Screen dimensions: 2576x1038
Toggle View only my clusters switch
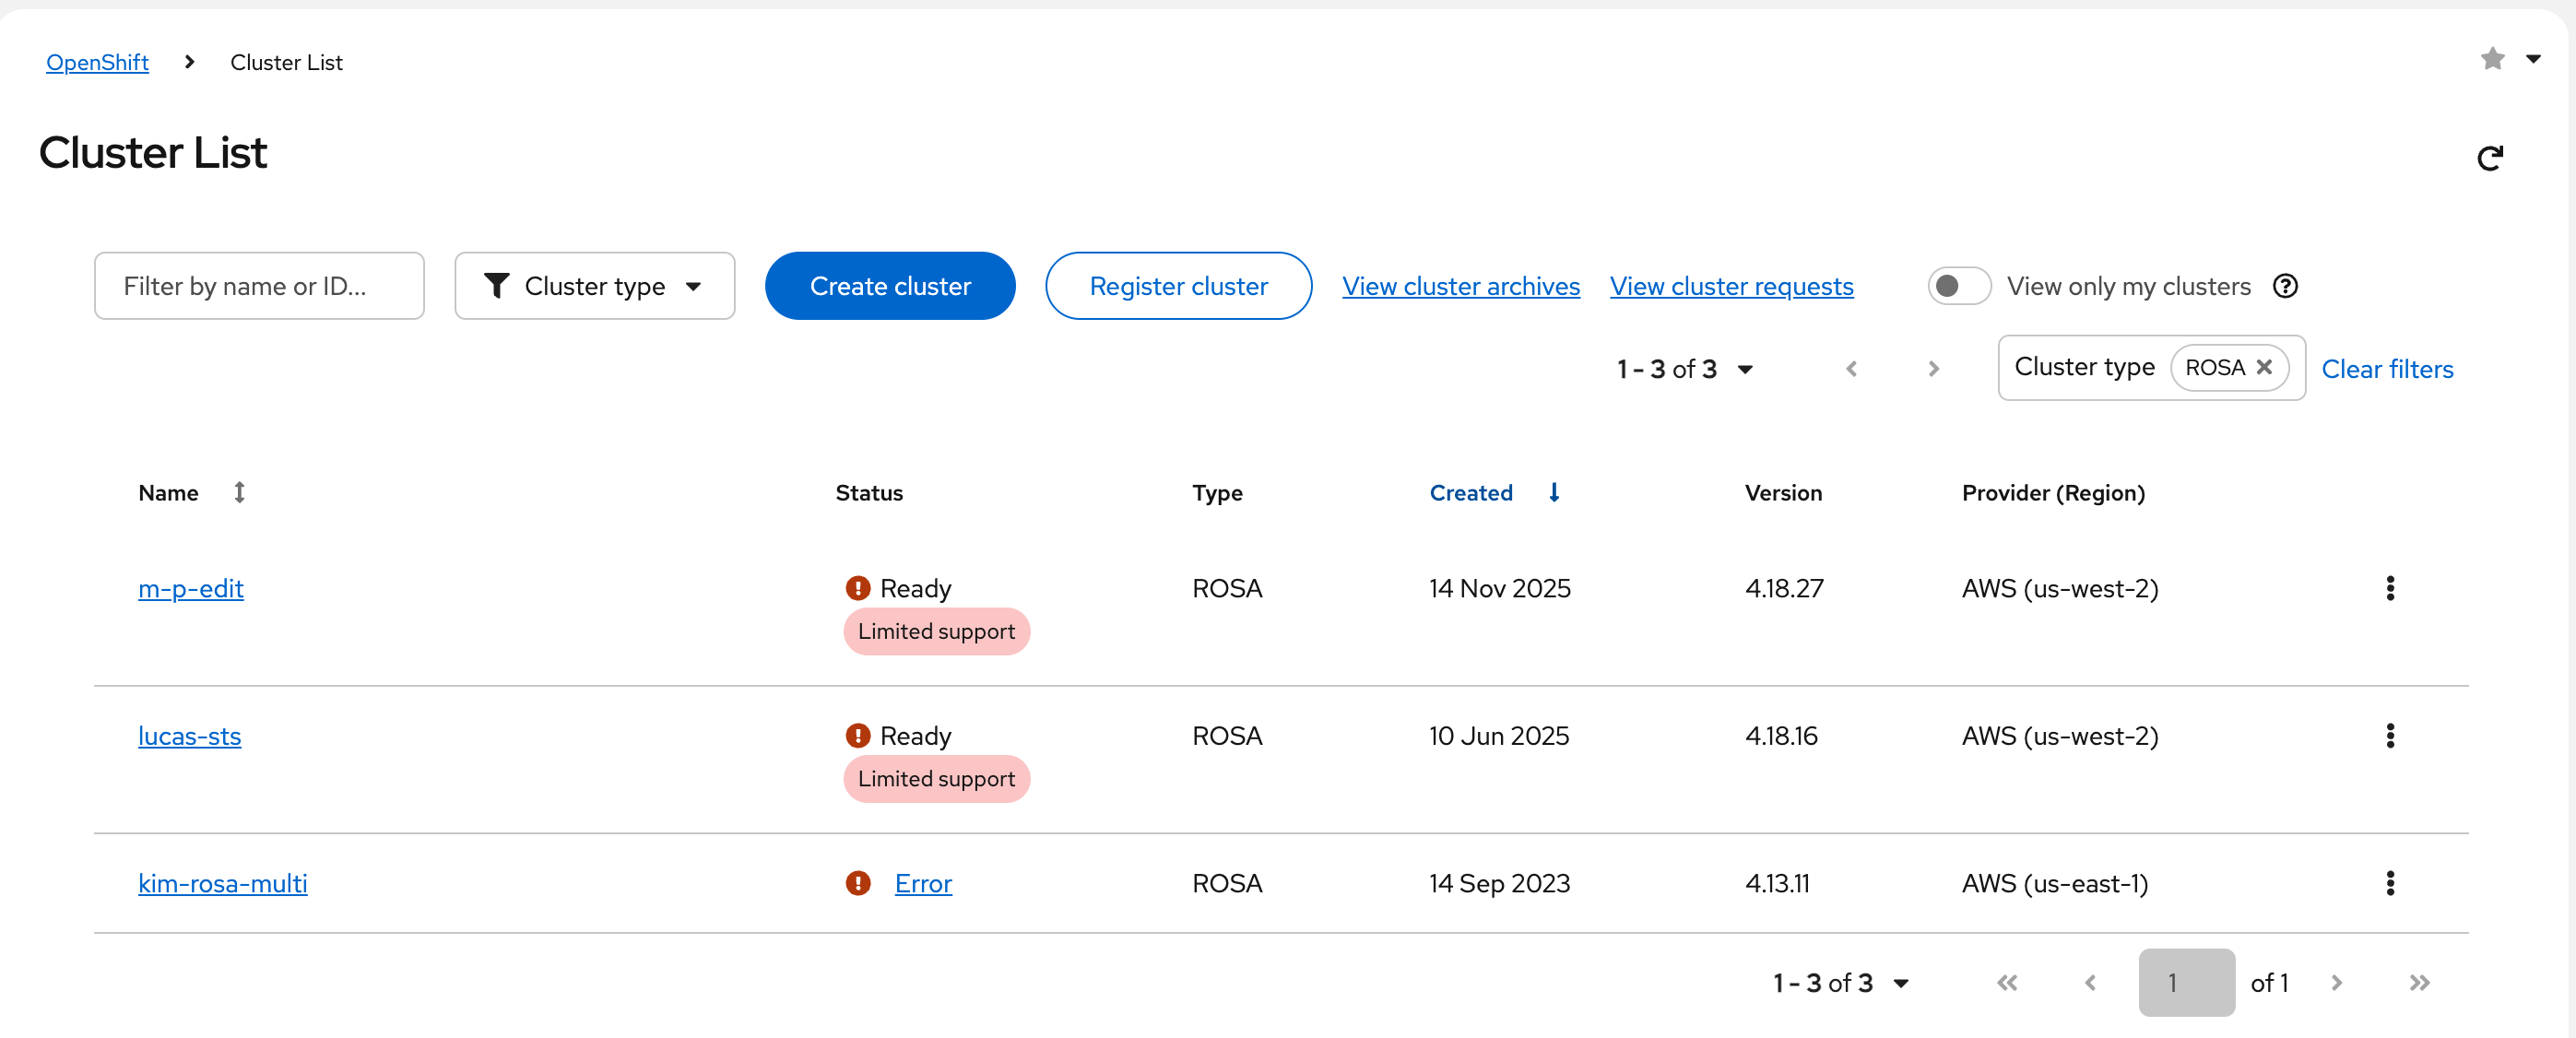[x=1958, y=286]
